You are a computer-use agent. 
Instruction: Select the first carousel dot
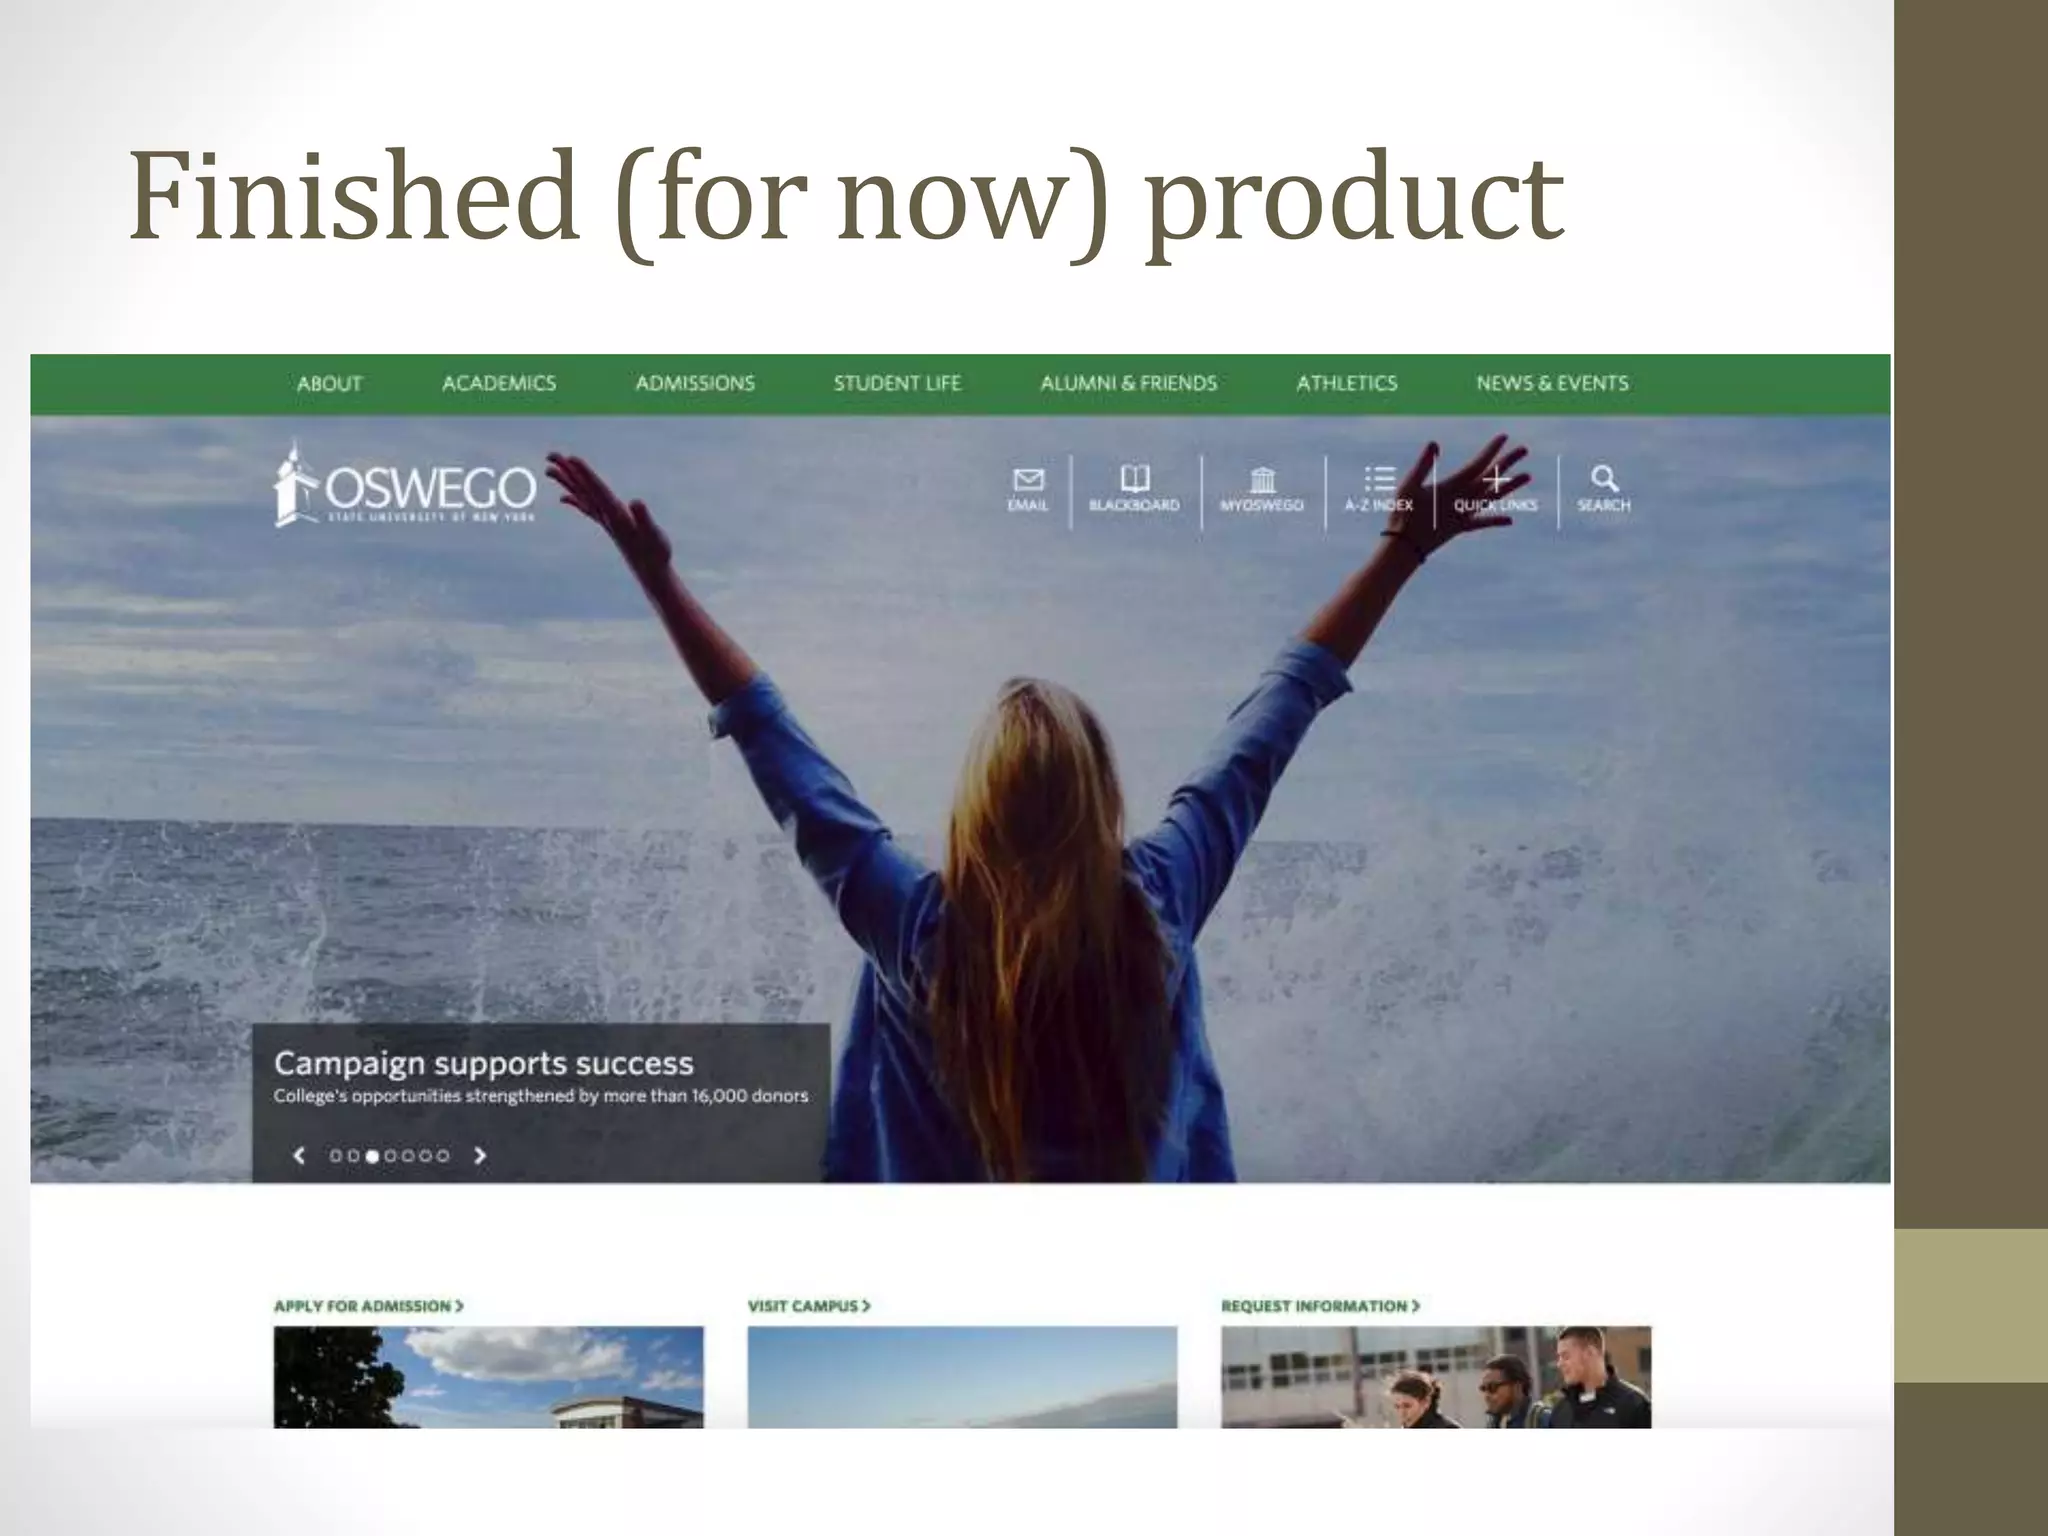(x=336, y=1155)
